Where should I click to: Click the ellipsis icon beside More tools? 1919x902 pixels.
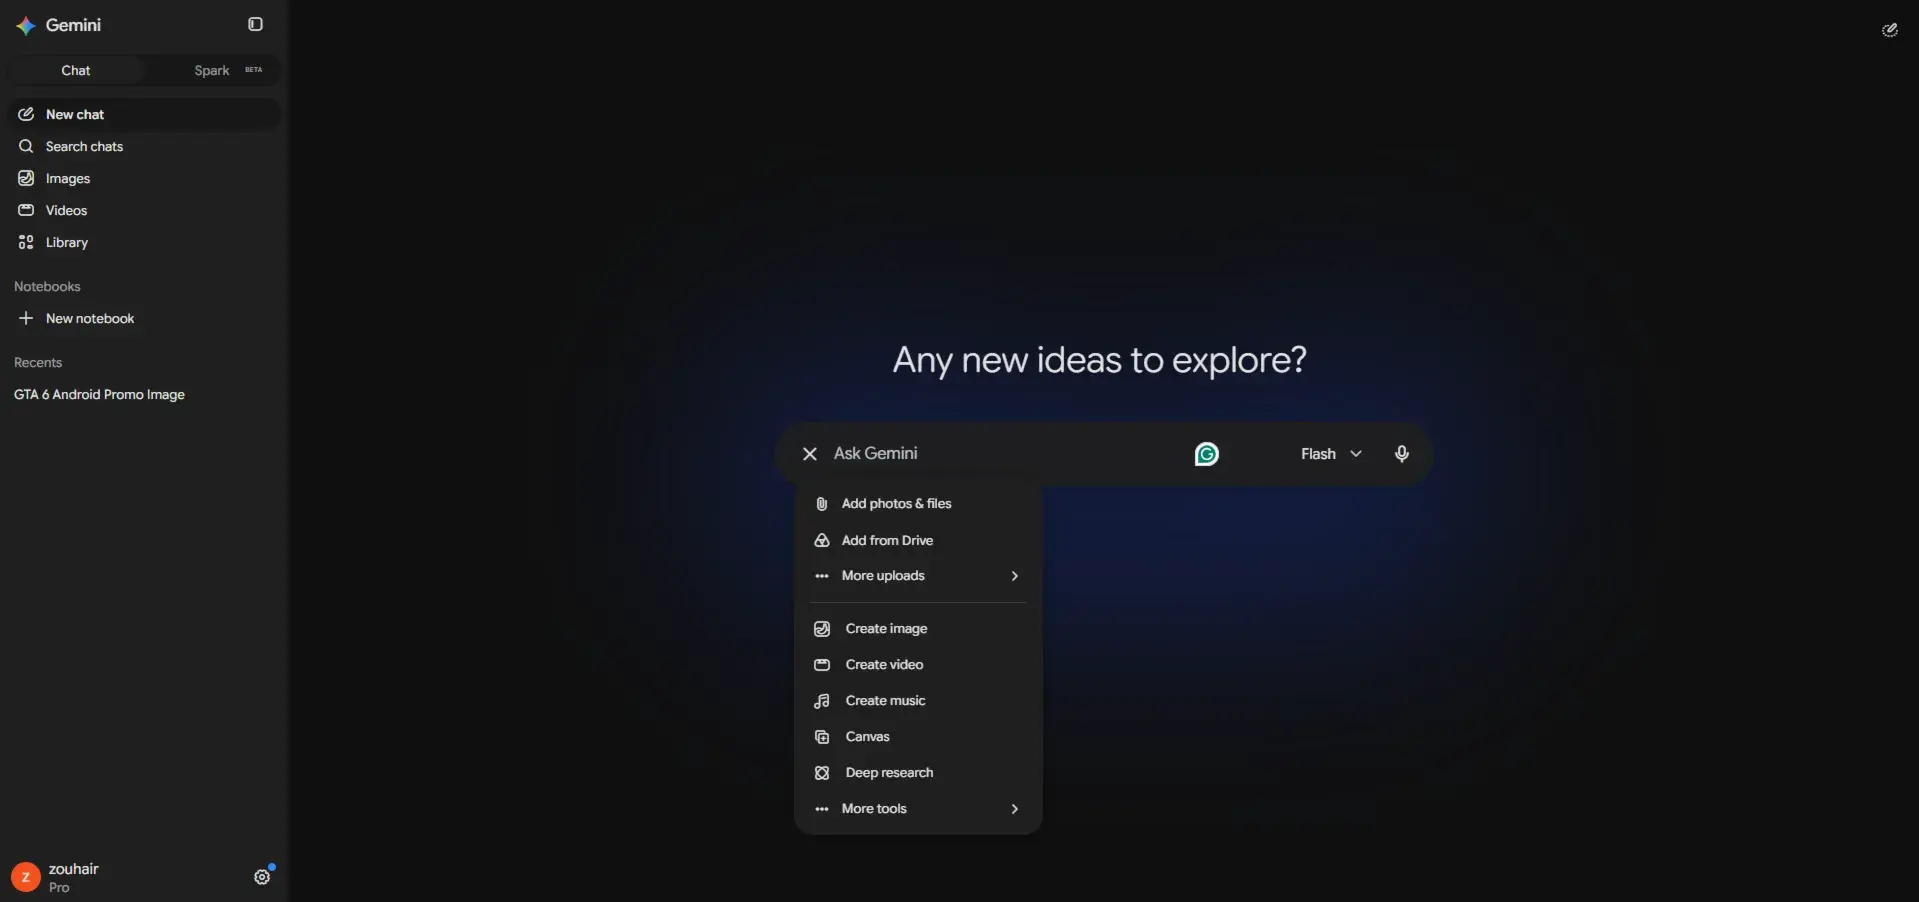click(x=822, y=809)
